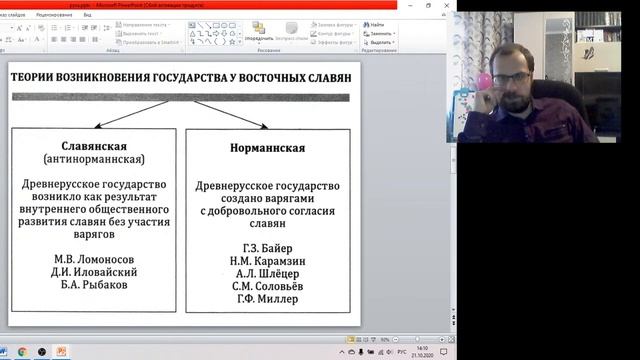This screenshot has width=640, height=360.
Task: Fit slide to current window
Action: 451,340
